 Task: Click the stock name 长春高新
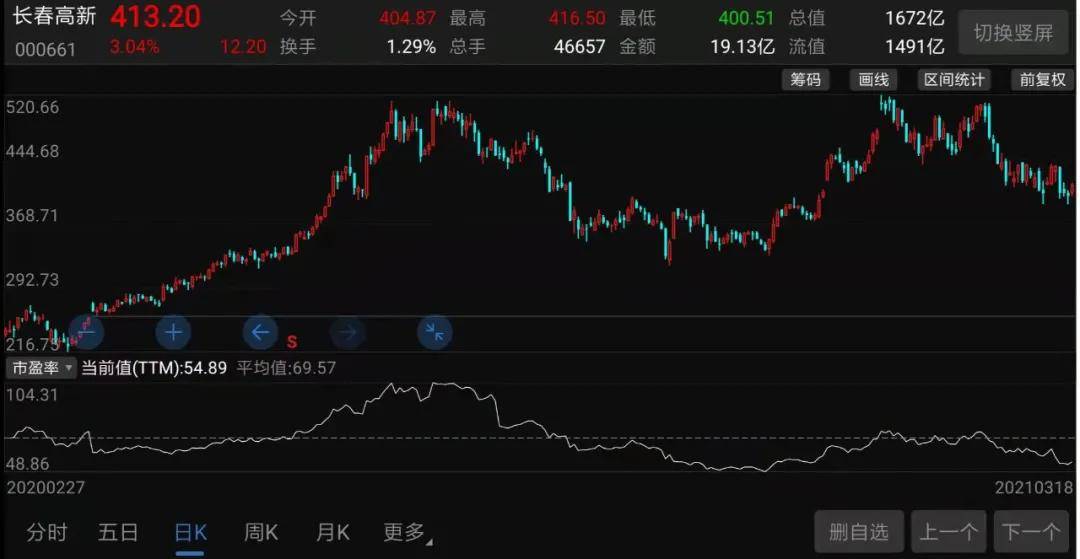tap(54, 16)
